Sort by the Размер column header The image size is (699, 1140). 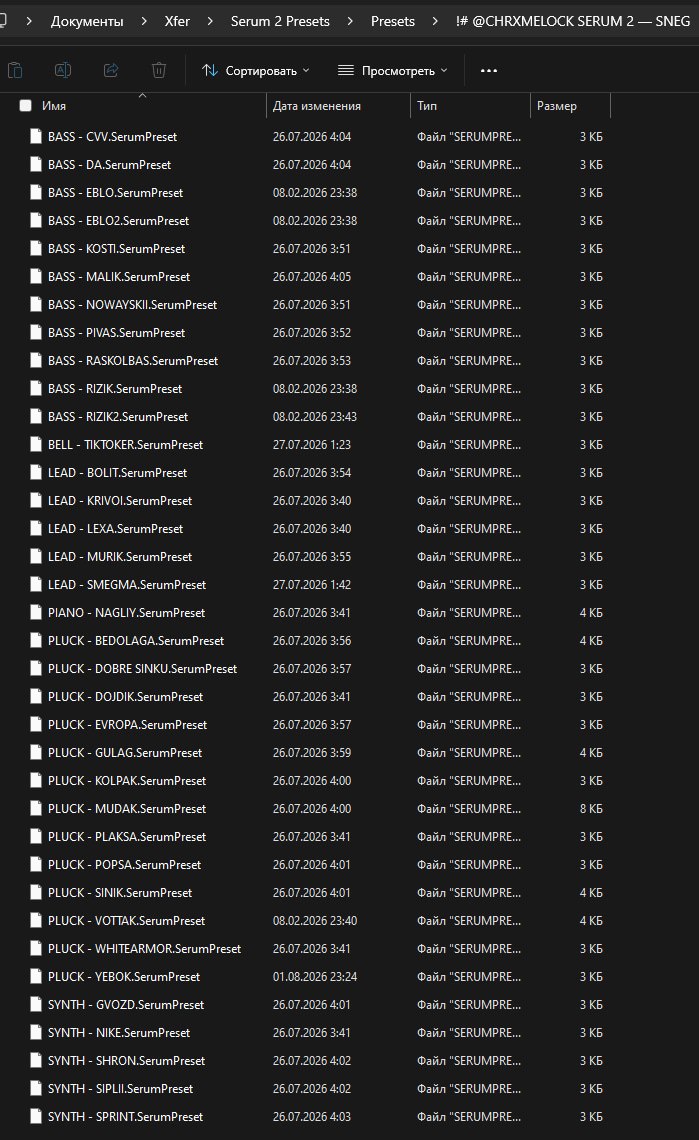tap(556, 105)
